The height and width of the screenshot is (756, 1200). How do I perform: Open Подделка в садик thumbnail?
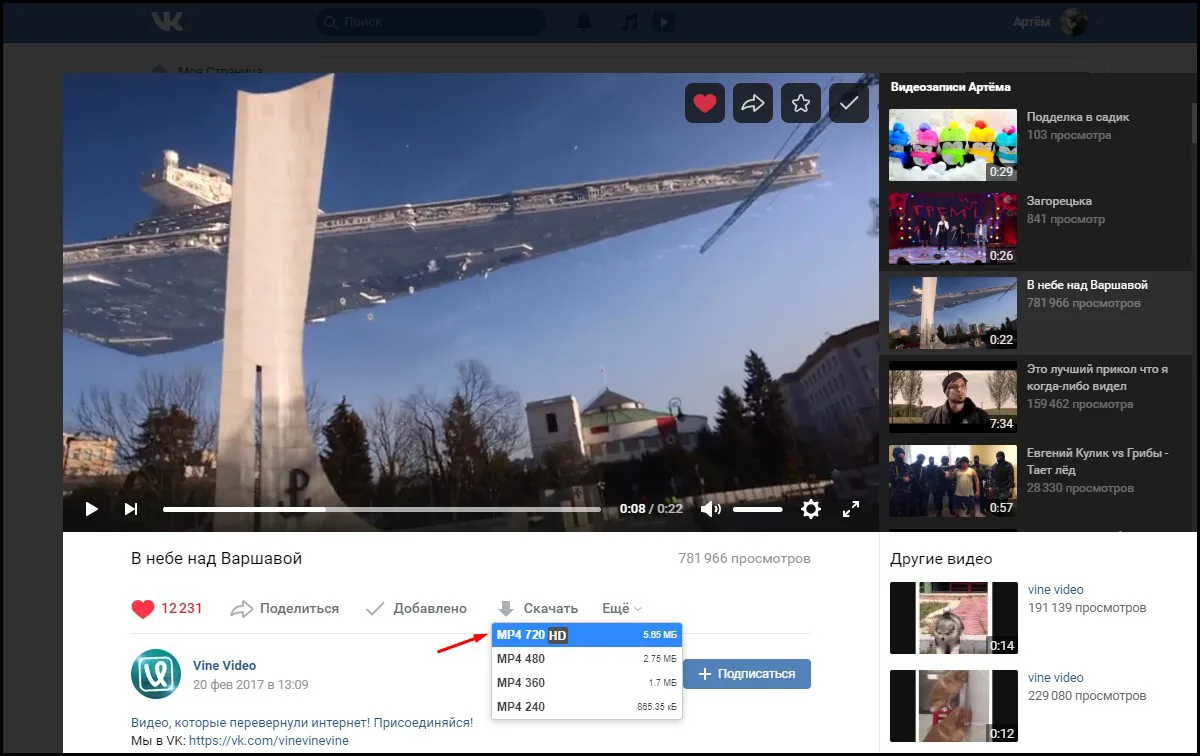[953, 145]
